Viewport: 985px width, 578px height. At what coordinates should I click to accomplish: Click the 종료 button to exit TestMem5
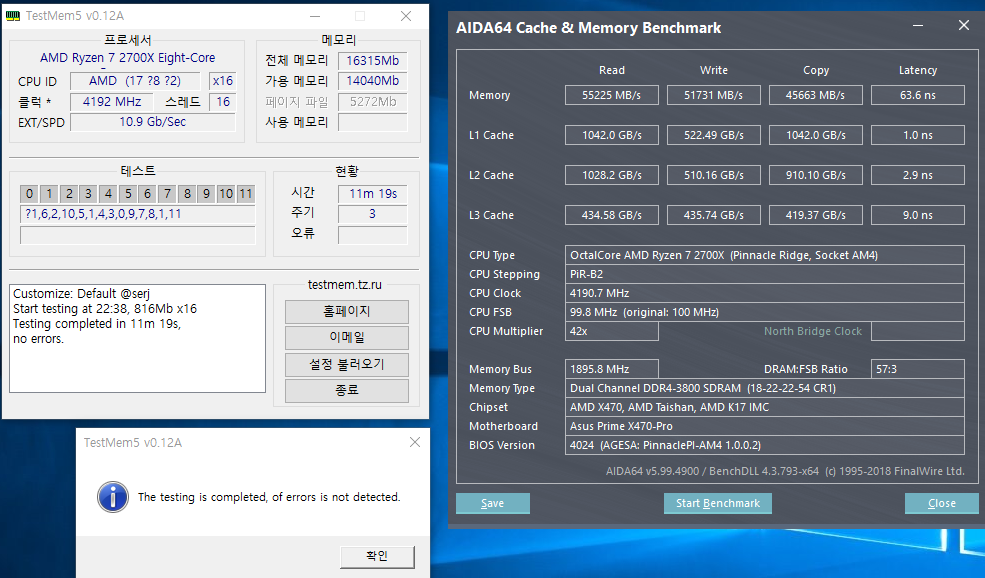[x=347, y=390]
